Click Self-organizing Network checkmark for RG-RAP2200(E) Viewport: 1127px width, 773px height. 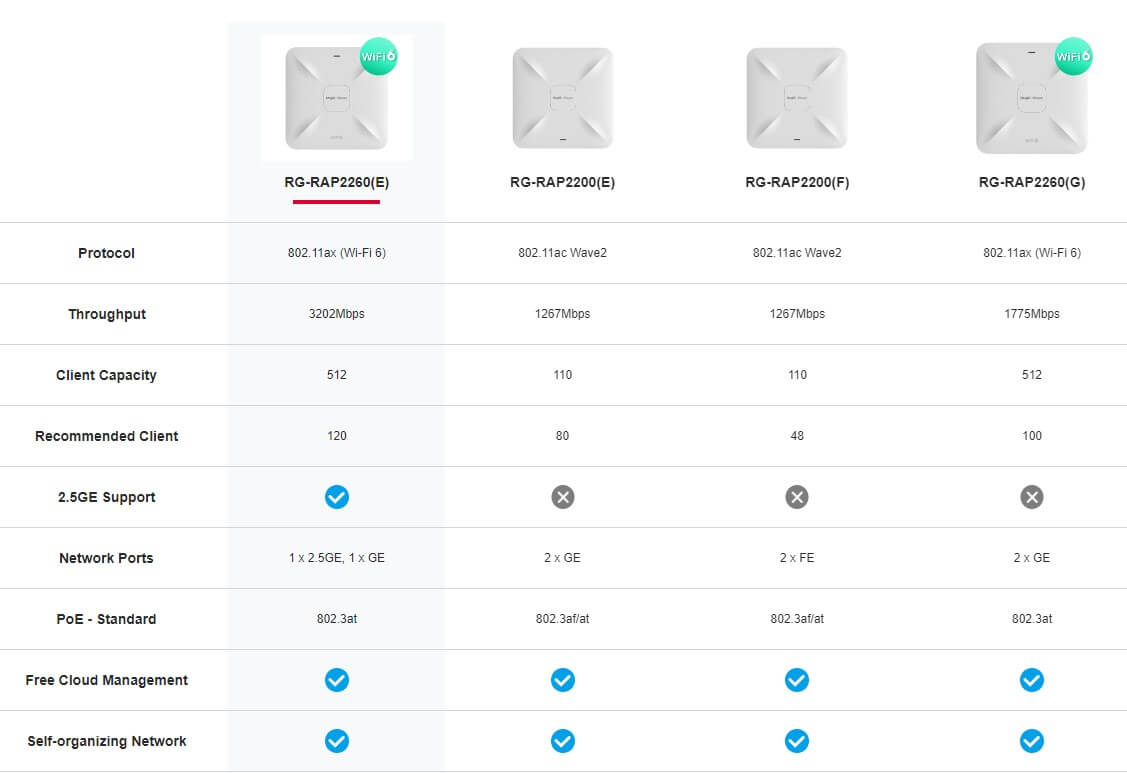563,741
